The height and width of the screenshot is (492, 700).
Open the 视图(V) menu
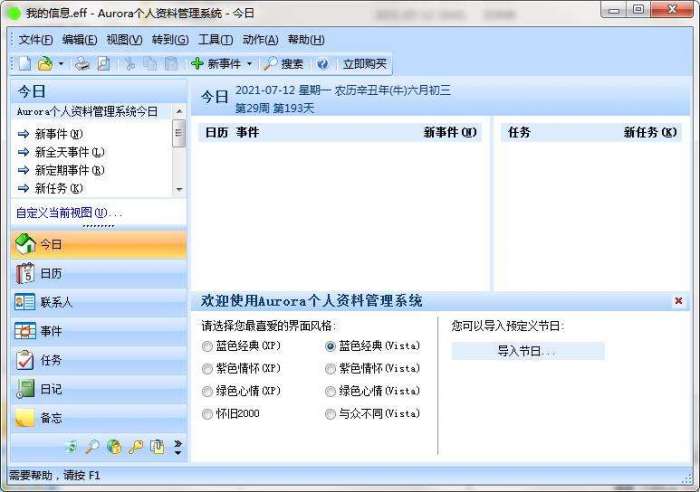(x=124, y=40)
